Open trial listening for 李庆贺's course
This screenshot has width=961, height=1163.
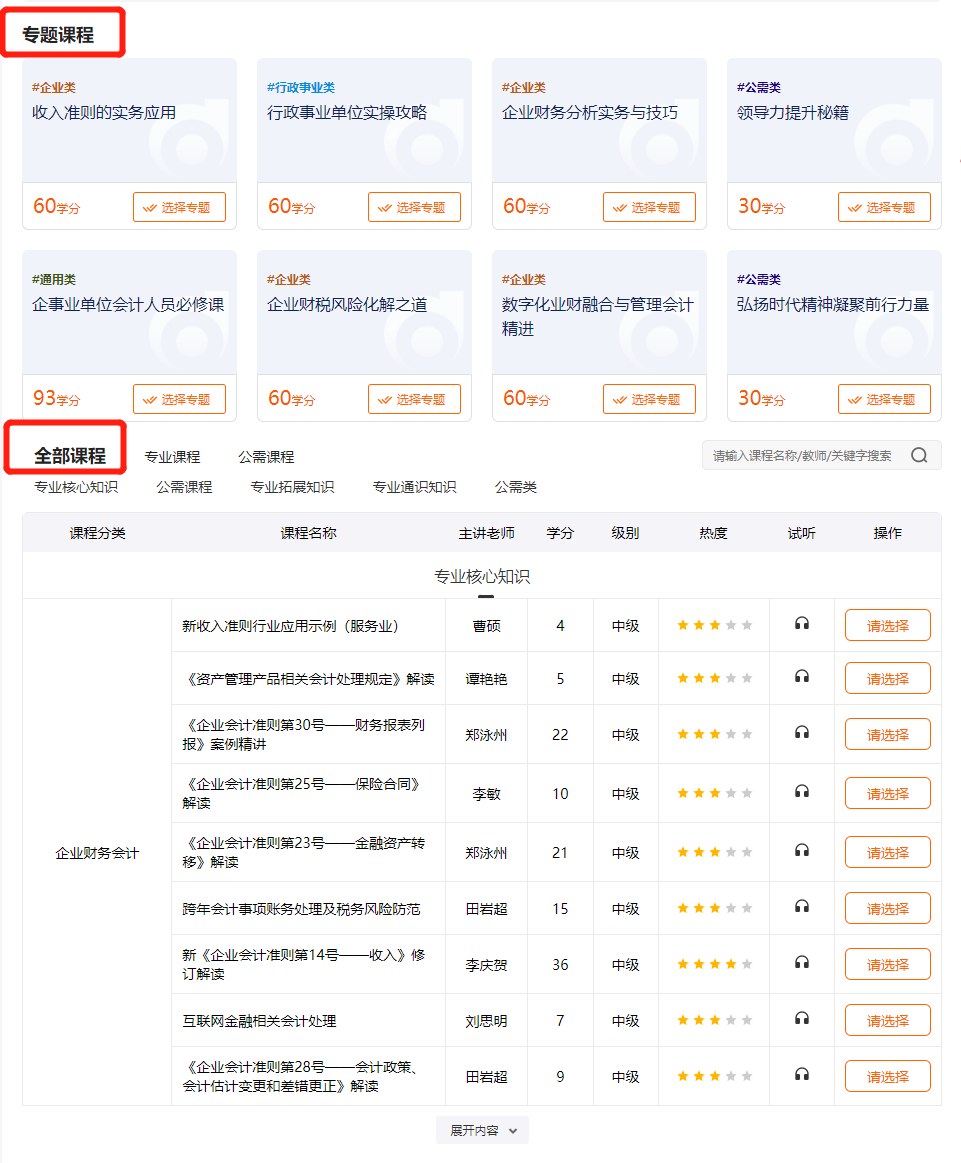(x=801, y=963)
